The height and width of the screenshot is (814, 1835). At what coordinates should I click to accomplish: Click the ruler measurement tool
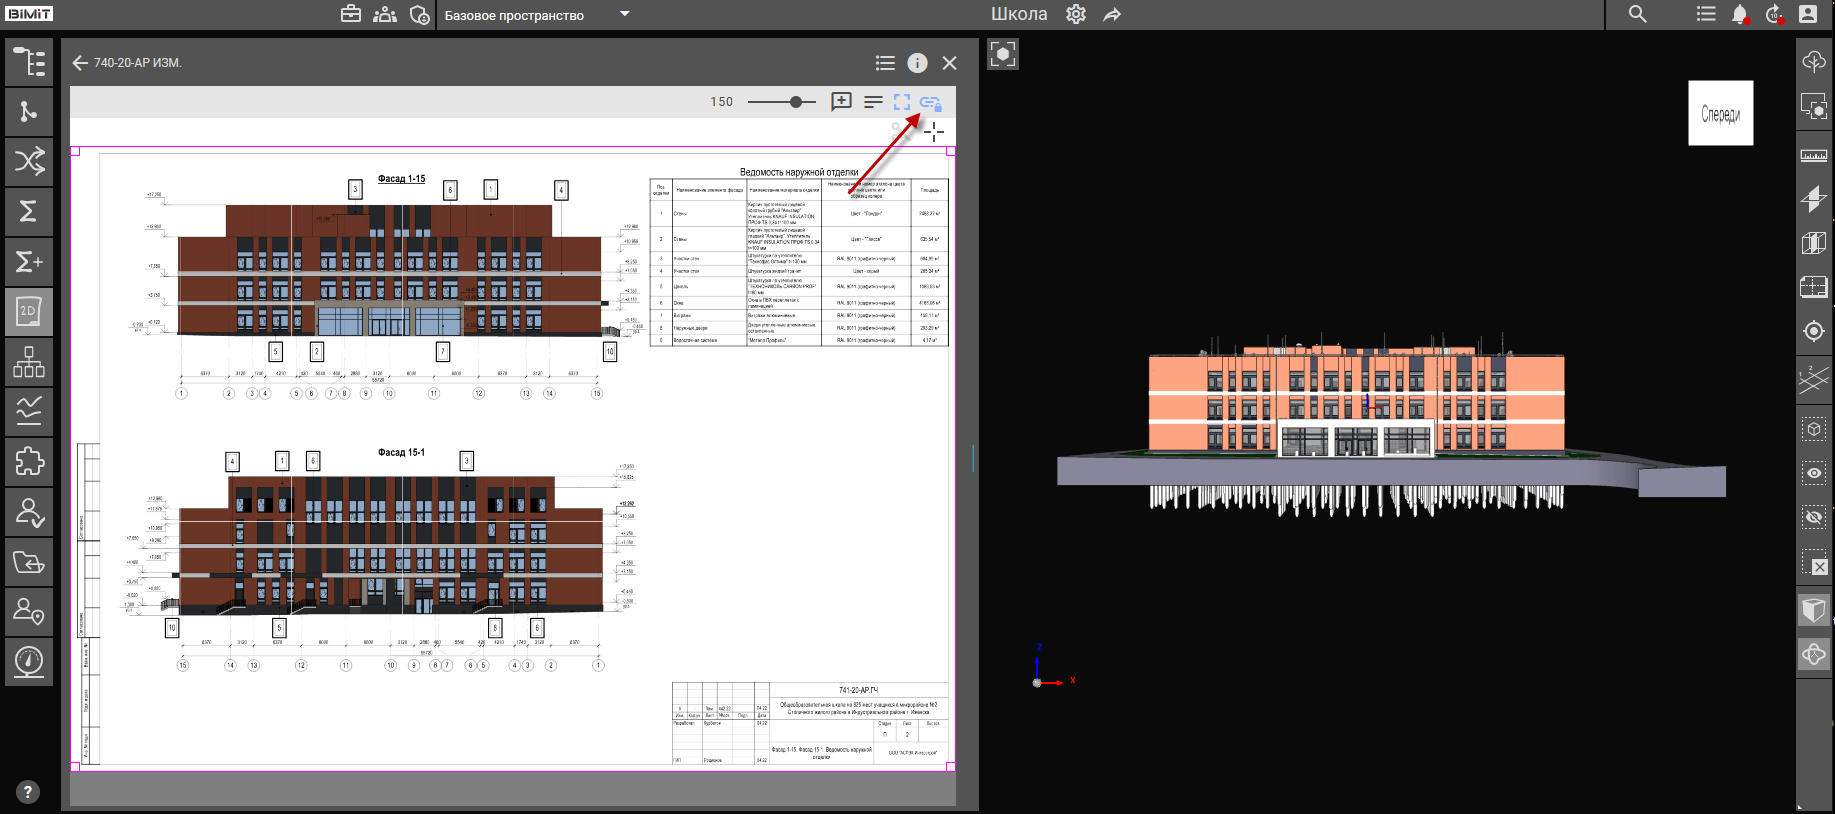tap(1813, 156)
